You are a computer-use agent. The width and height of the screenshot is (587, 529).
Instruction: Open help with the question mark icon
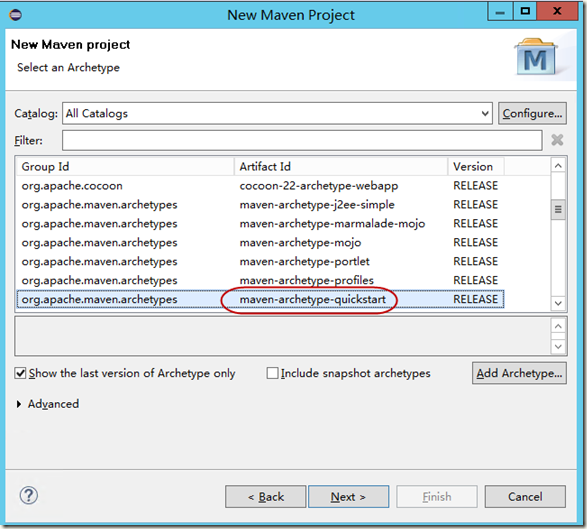click(x=29, y=496)
